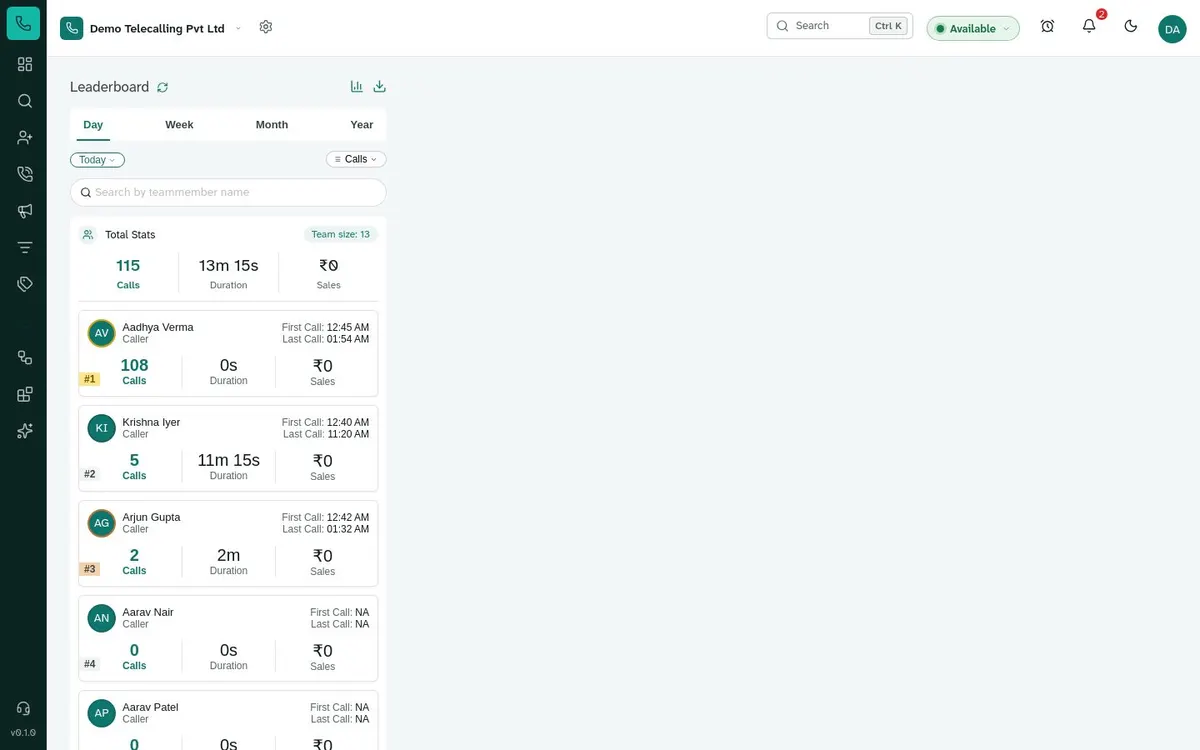Open the Calls sort dropdown

tap(356, 159)
